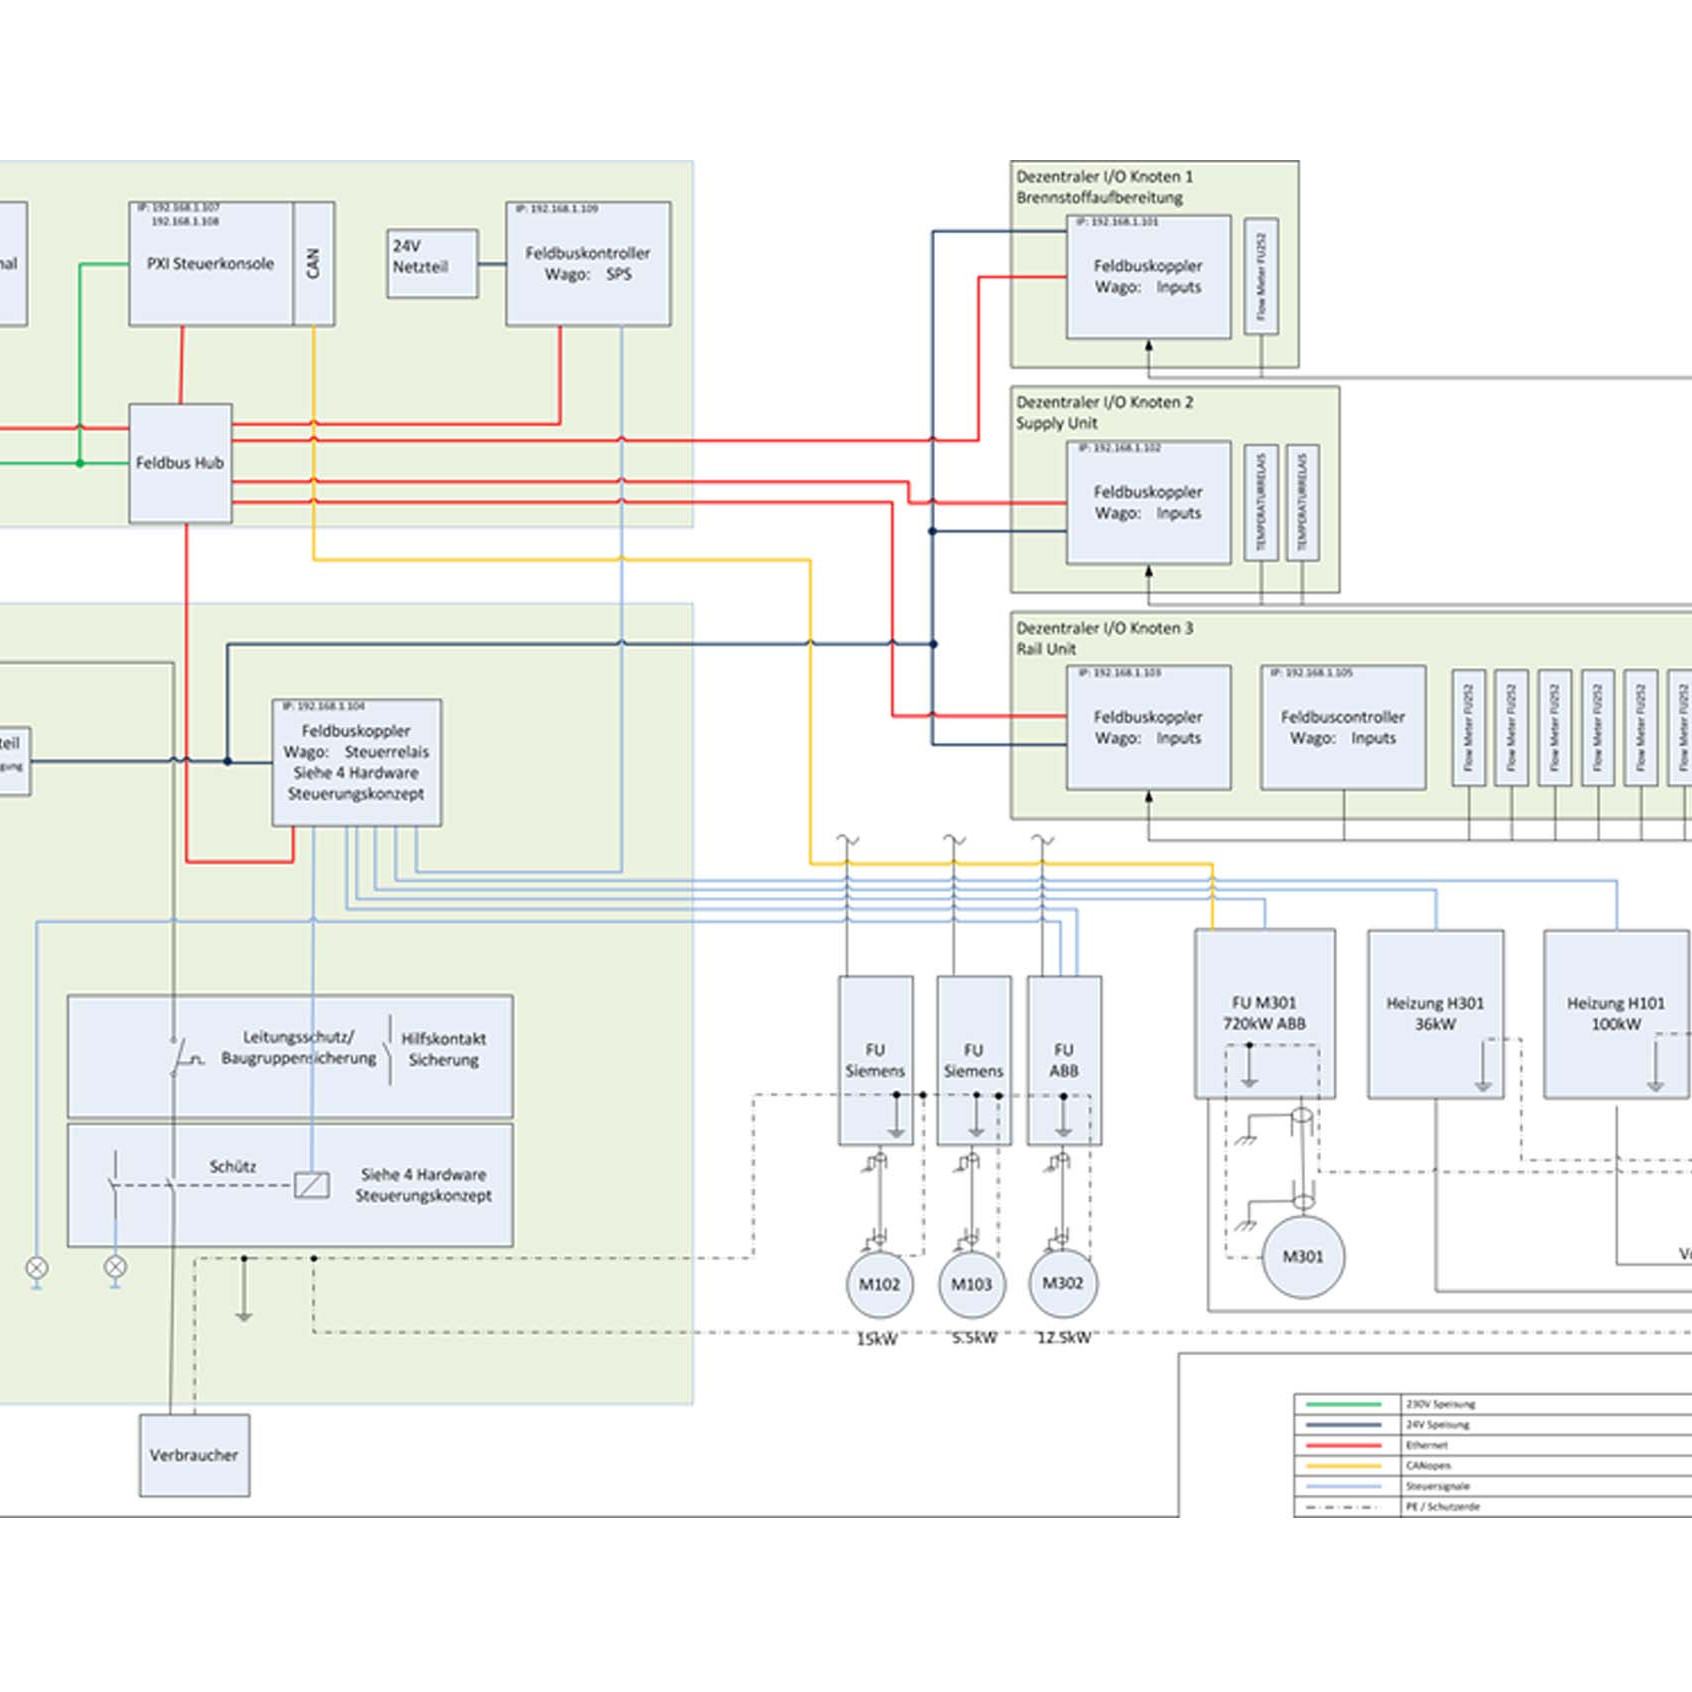
Task: Click the relay coil symbol beside Schütz
Action: (x=312, y=1185)
